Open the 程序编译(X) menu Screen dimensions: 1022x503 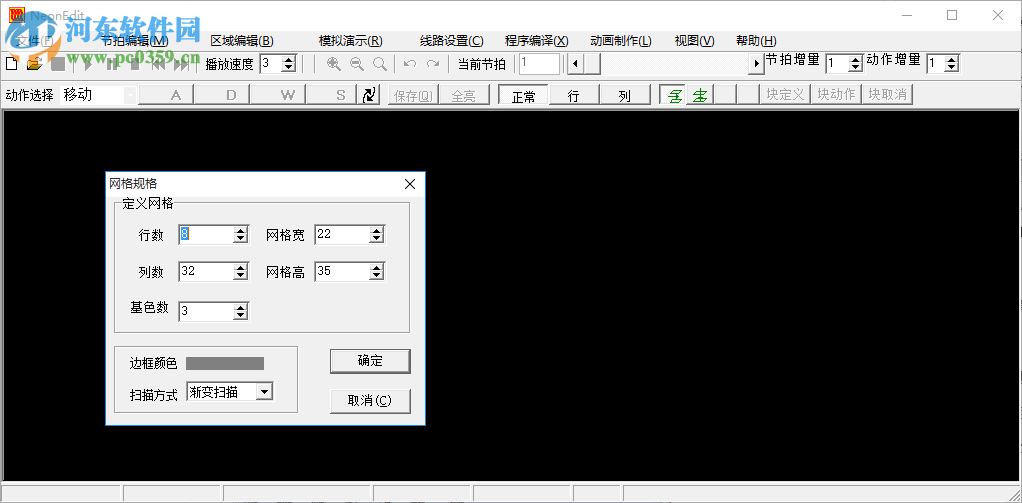(x=536, y=41)
